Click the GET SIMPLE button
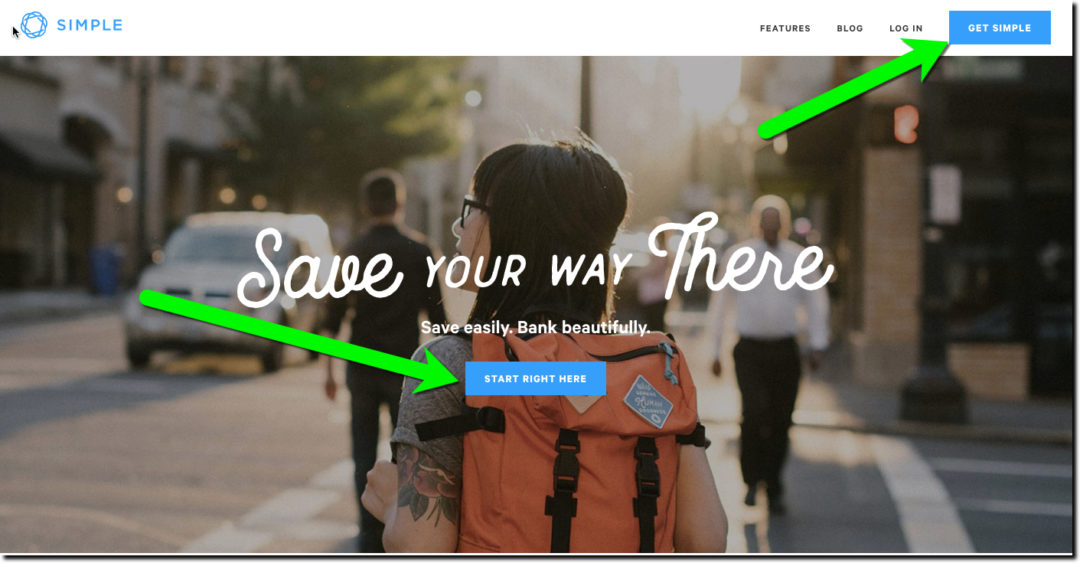 (999, 28)
